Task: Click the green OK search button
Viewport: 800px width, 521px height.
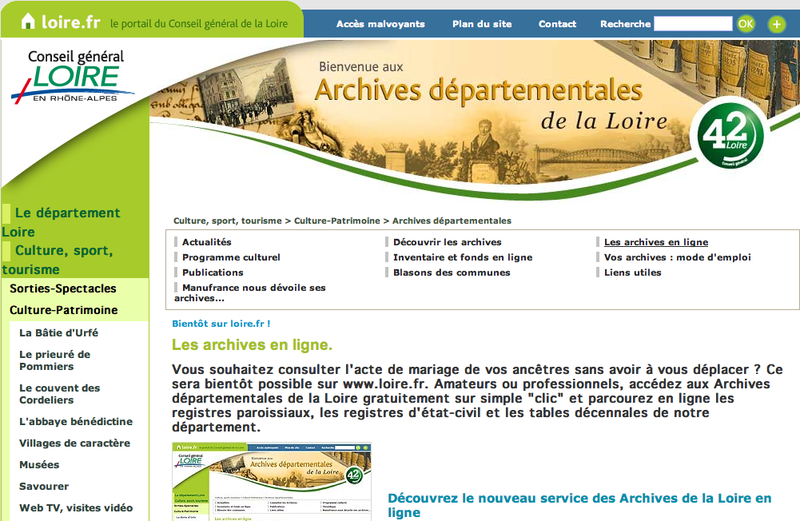Action: tap(745, 23)
